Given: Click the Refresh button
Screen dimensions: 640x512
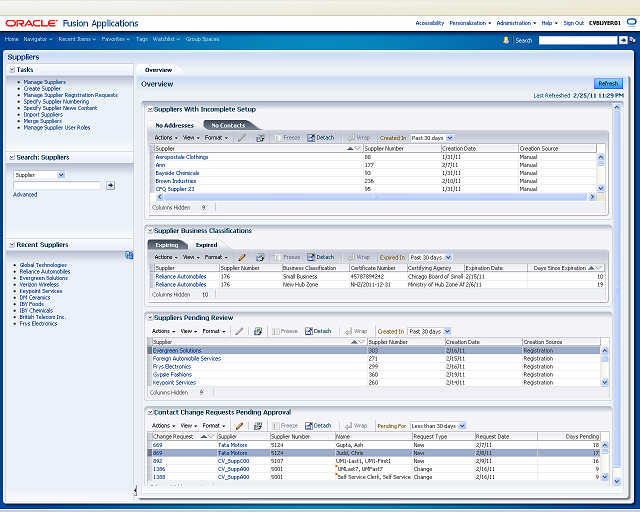Looking at the screenshot, I should pos(608,83).
